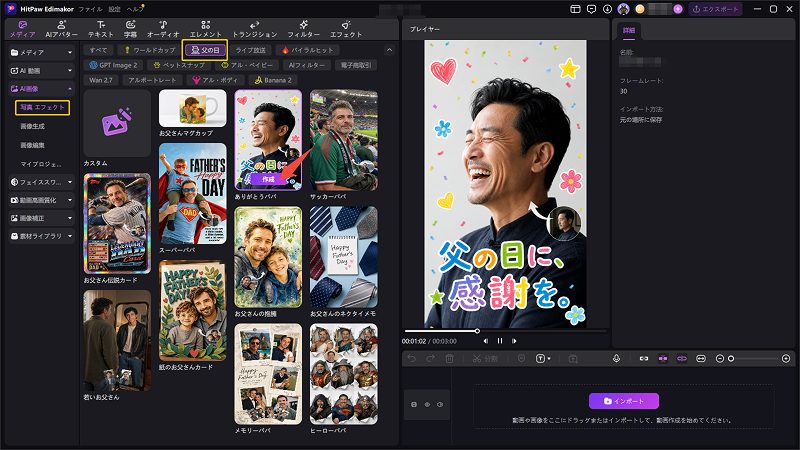The height and width of the screenshot is (450, 800).
Task: Click the marker shield icon in timeline toolbar
Action: pos(521,359)
